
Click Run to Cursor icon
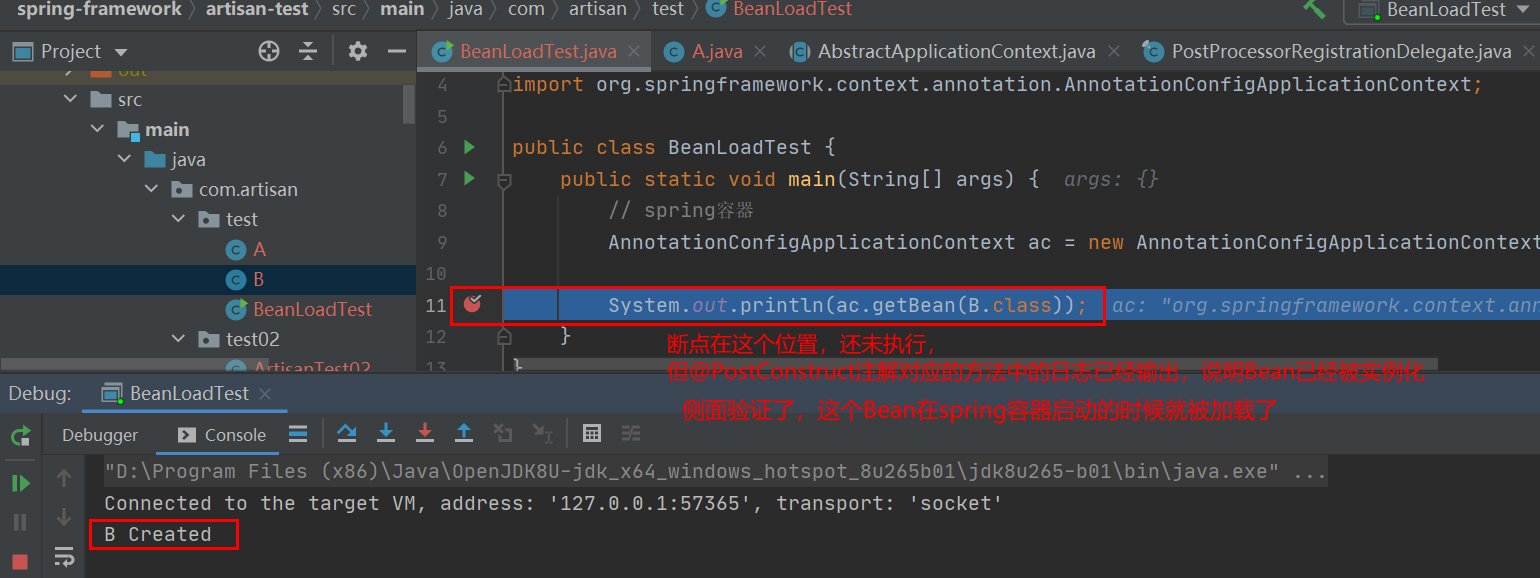[542, 433]
